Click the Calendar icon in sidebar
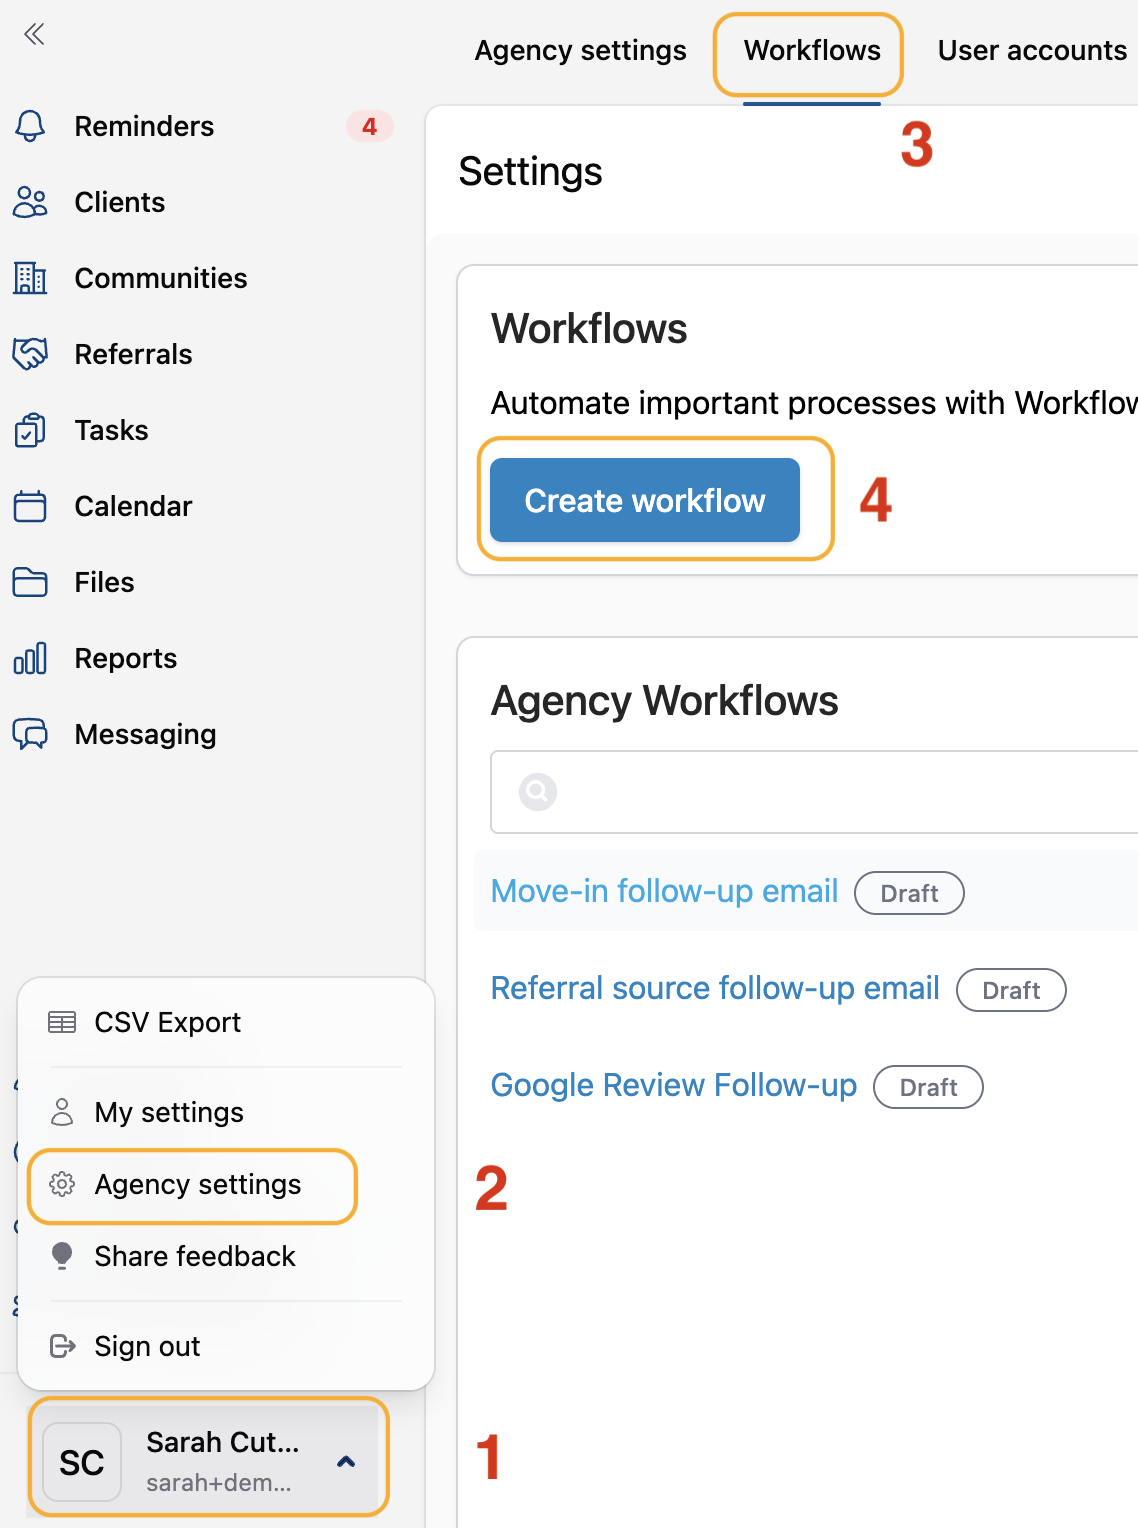 [x=30, y=506]
